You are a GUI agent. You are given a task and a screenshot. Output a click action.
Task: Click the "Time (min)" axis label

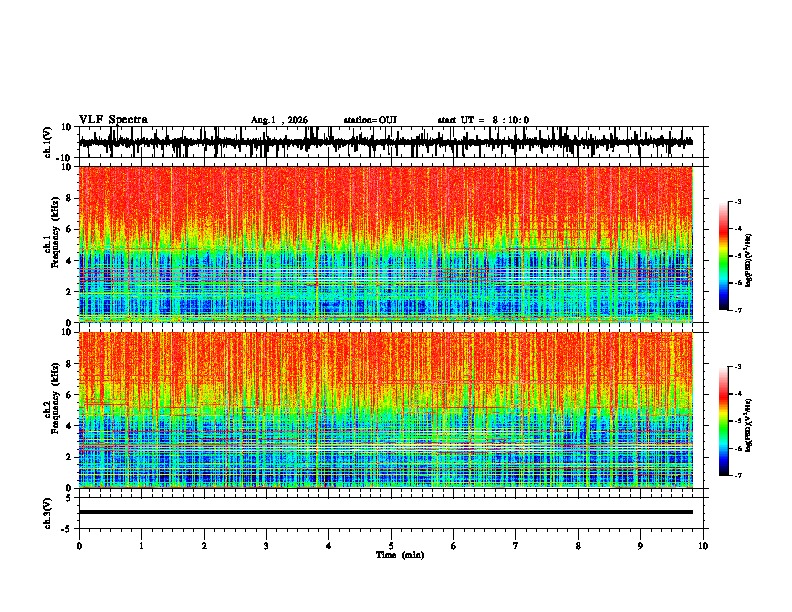coord(400,555)
